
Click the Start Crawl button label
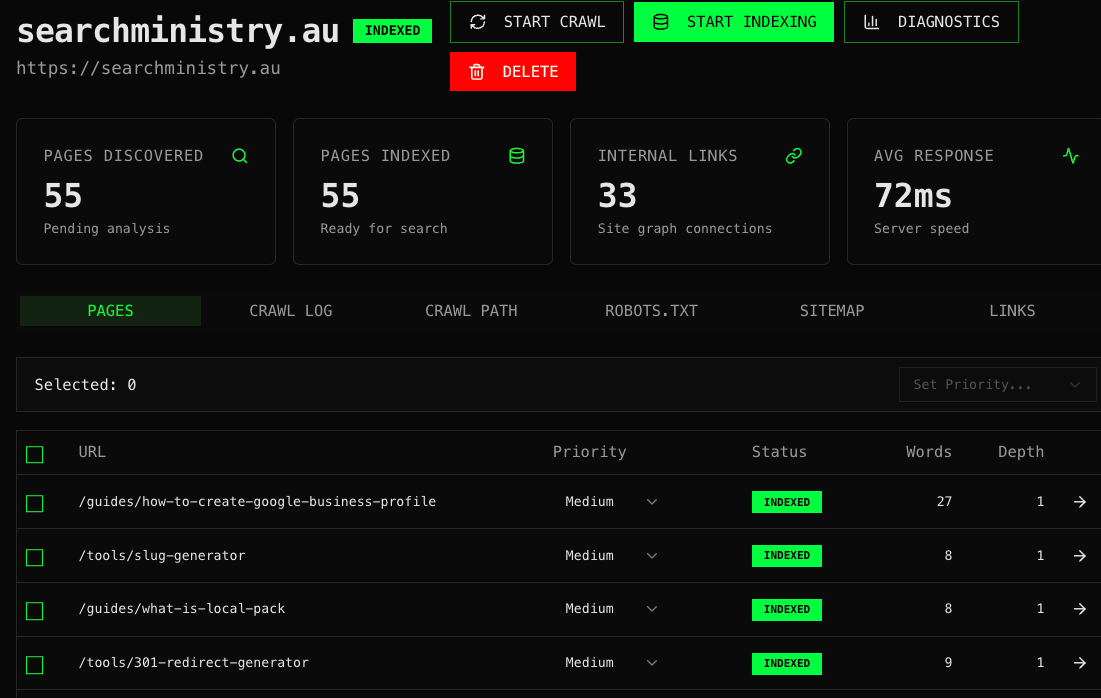point(554,22)
